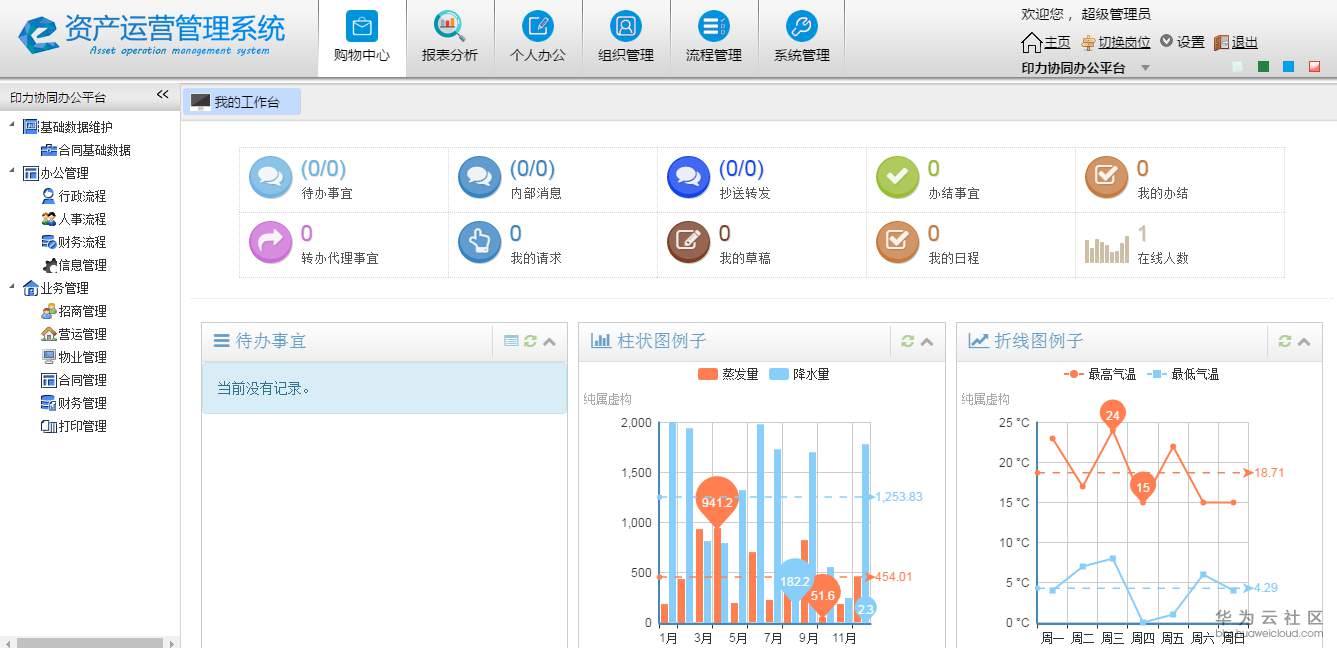The width and height of the screenshot is (1337, 648).
Task: Click the 我的日程 checkbox icon
Action: click(898, 243)
